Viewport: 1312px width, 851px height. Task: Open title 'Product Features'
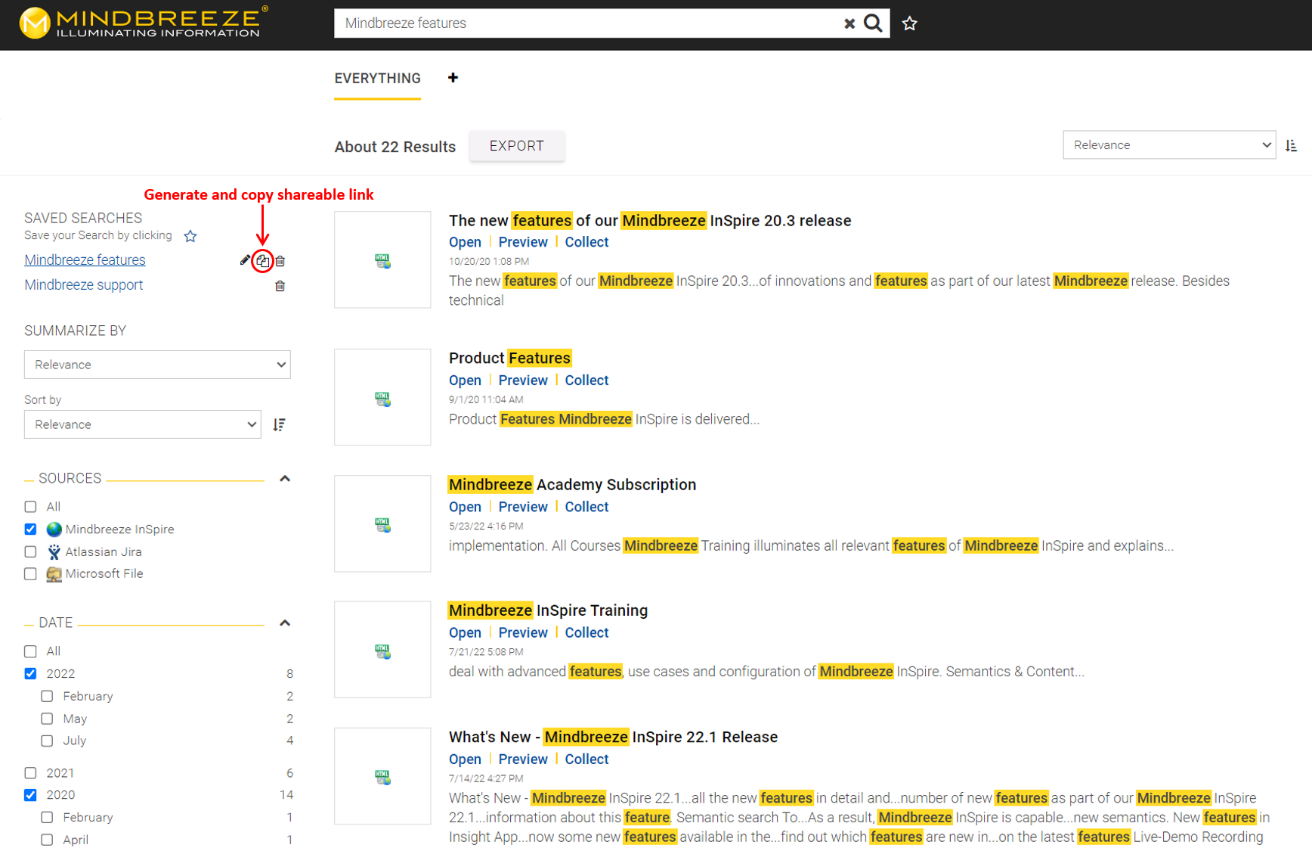click(510, 358)
